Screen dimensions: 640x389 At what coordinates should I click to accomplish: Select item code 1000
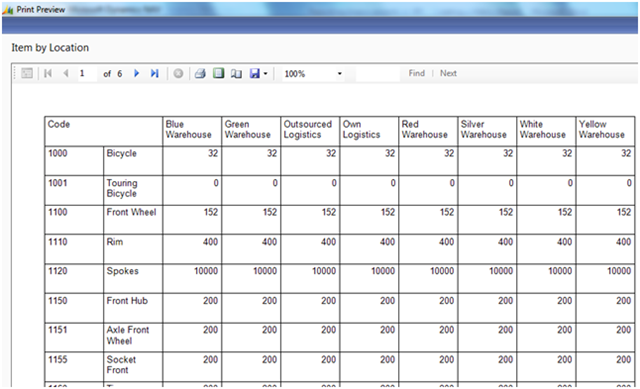pos(58,153)
